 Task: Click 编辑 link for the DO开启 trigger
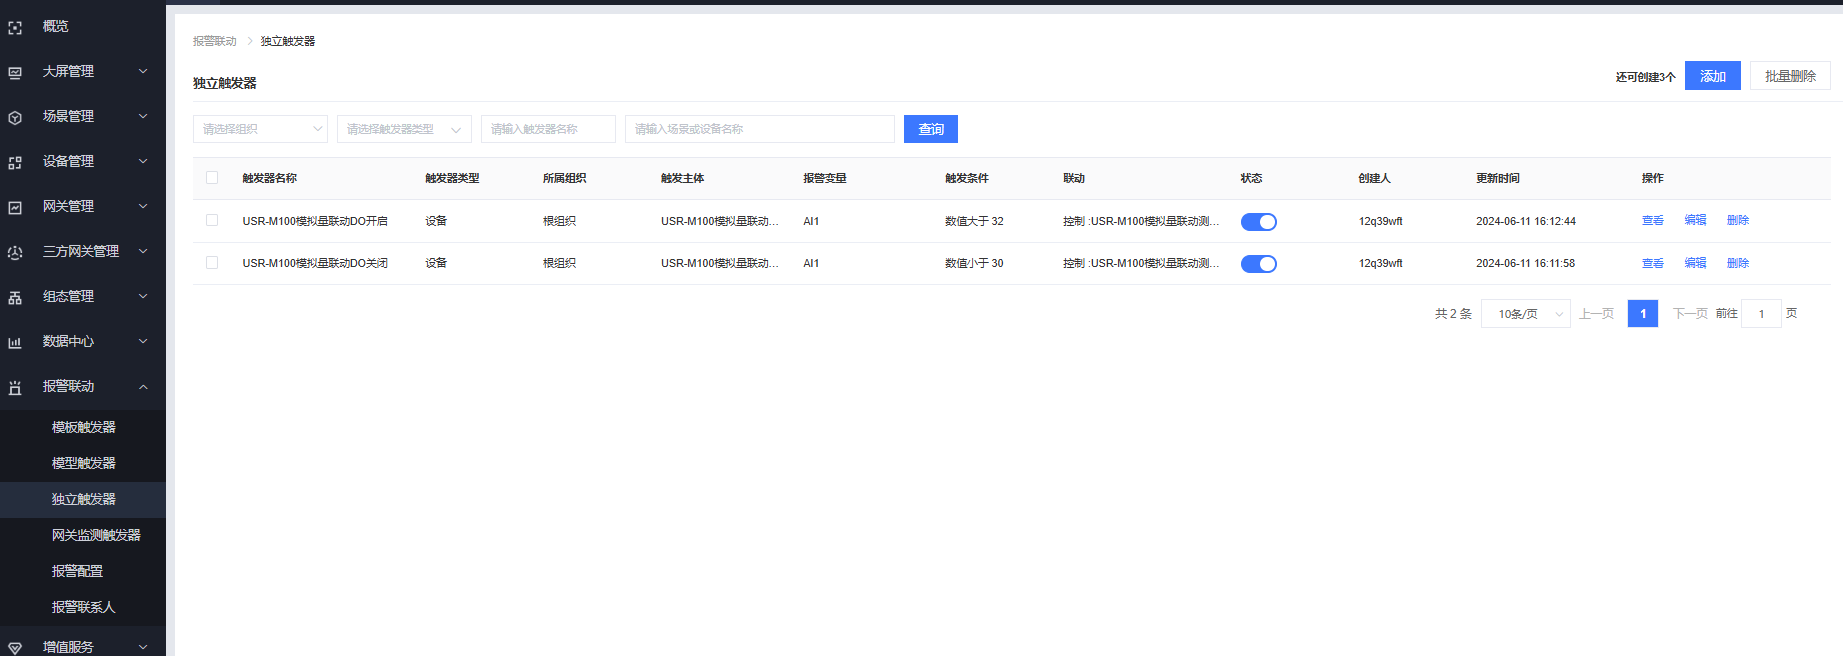coord(1695,220)
